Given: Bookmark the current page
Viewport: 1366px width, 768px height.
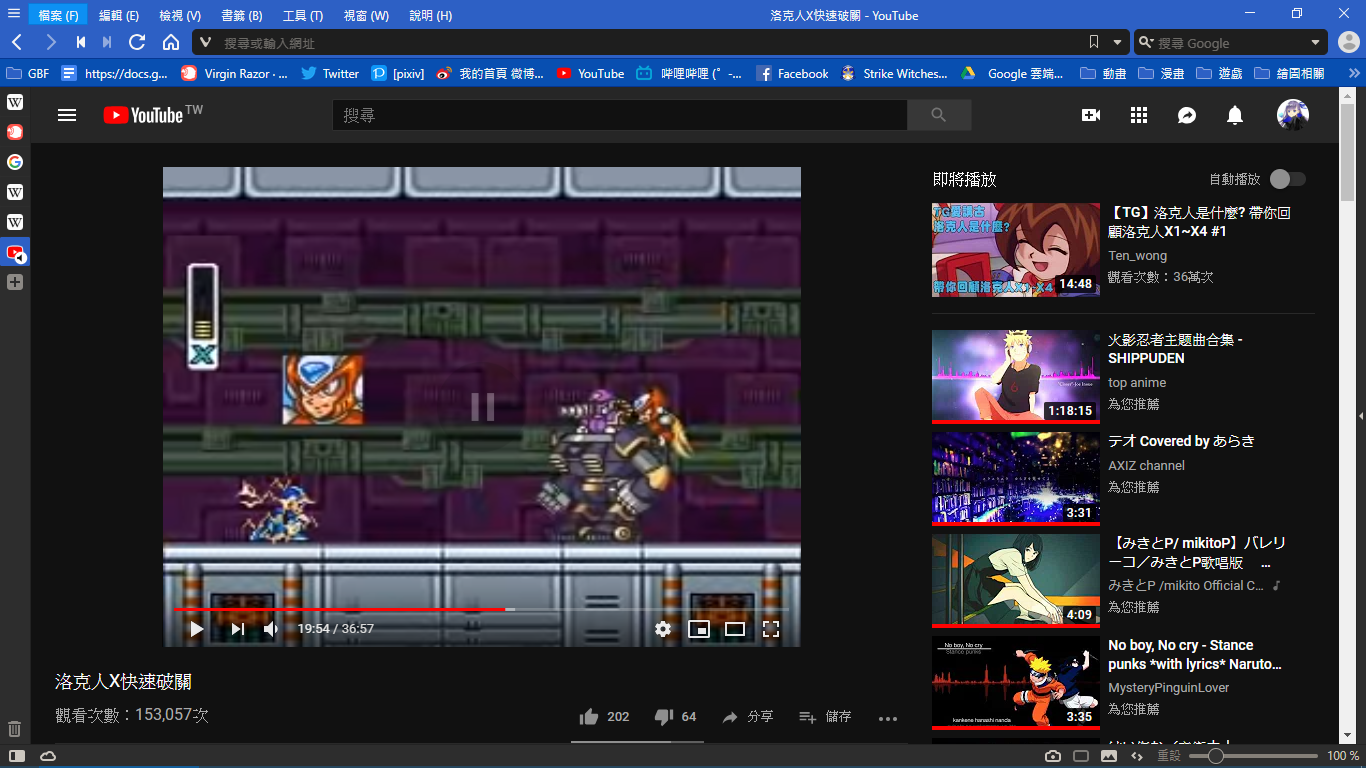Looking at the screenshot, I should (x=1094, y=42).
